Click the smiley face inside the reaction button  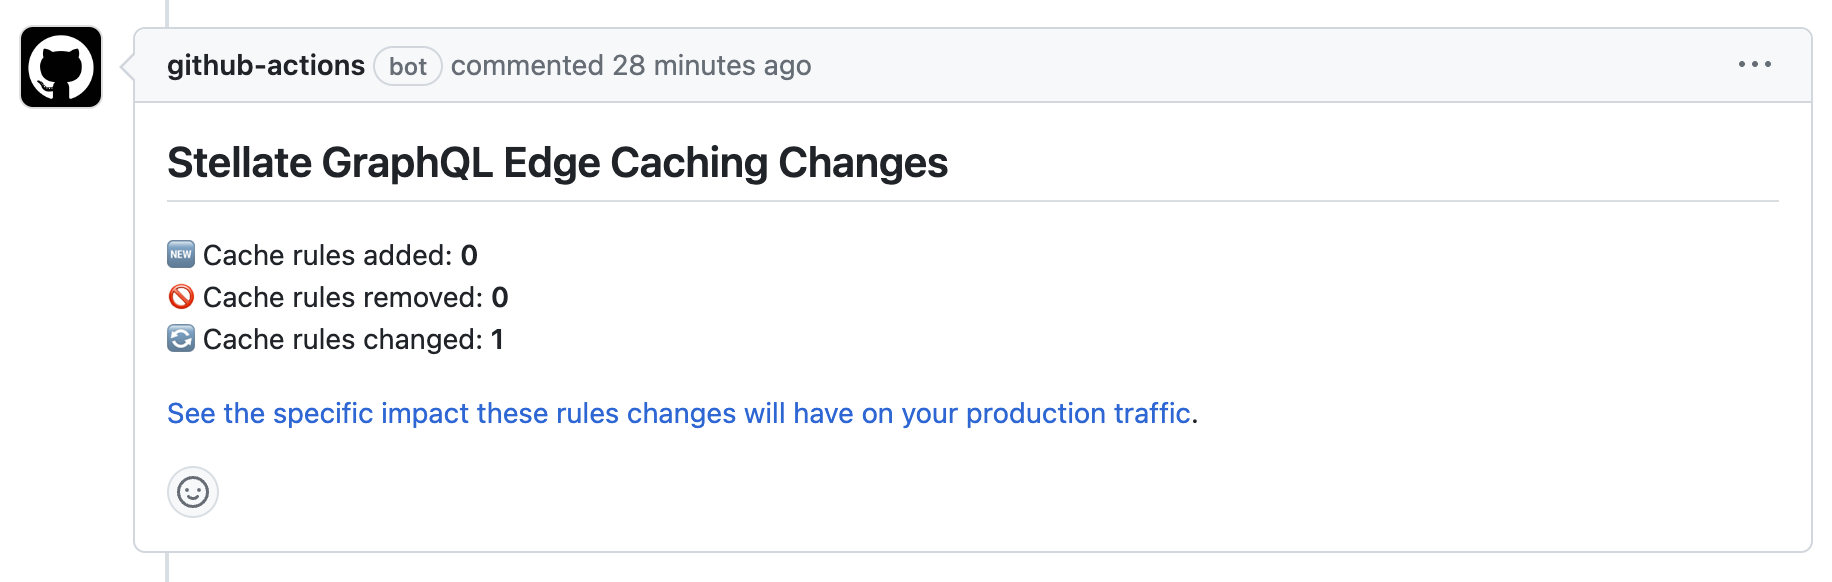pos(193,492)
